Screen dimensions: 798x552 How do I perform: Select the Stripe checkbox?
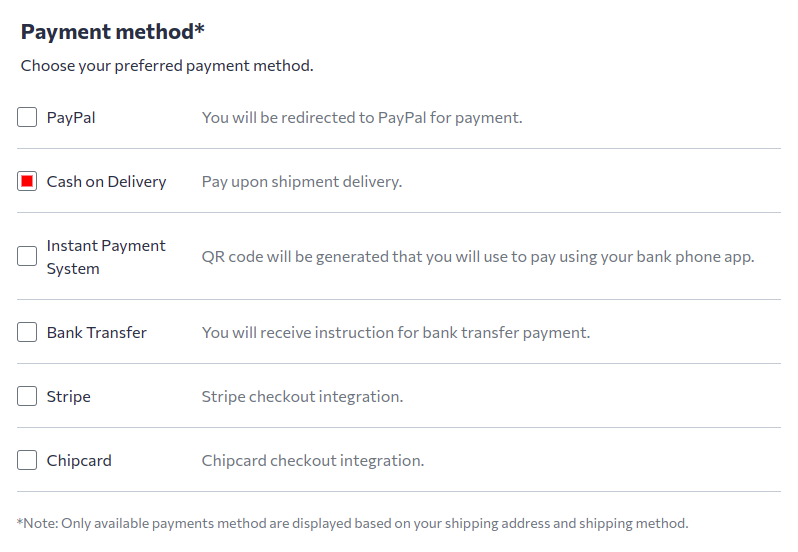click(27, 397)
